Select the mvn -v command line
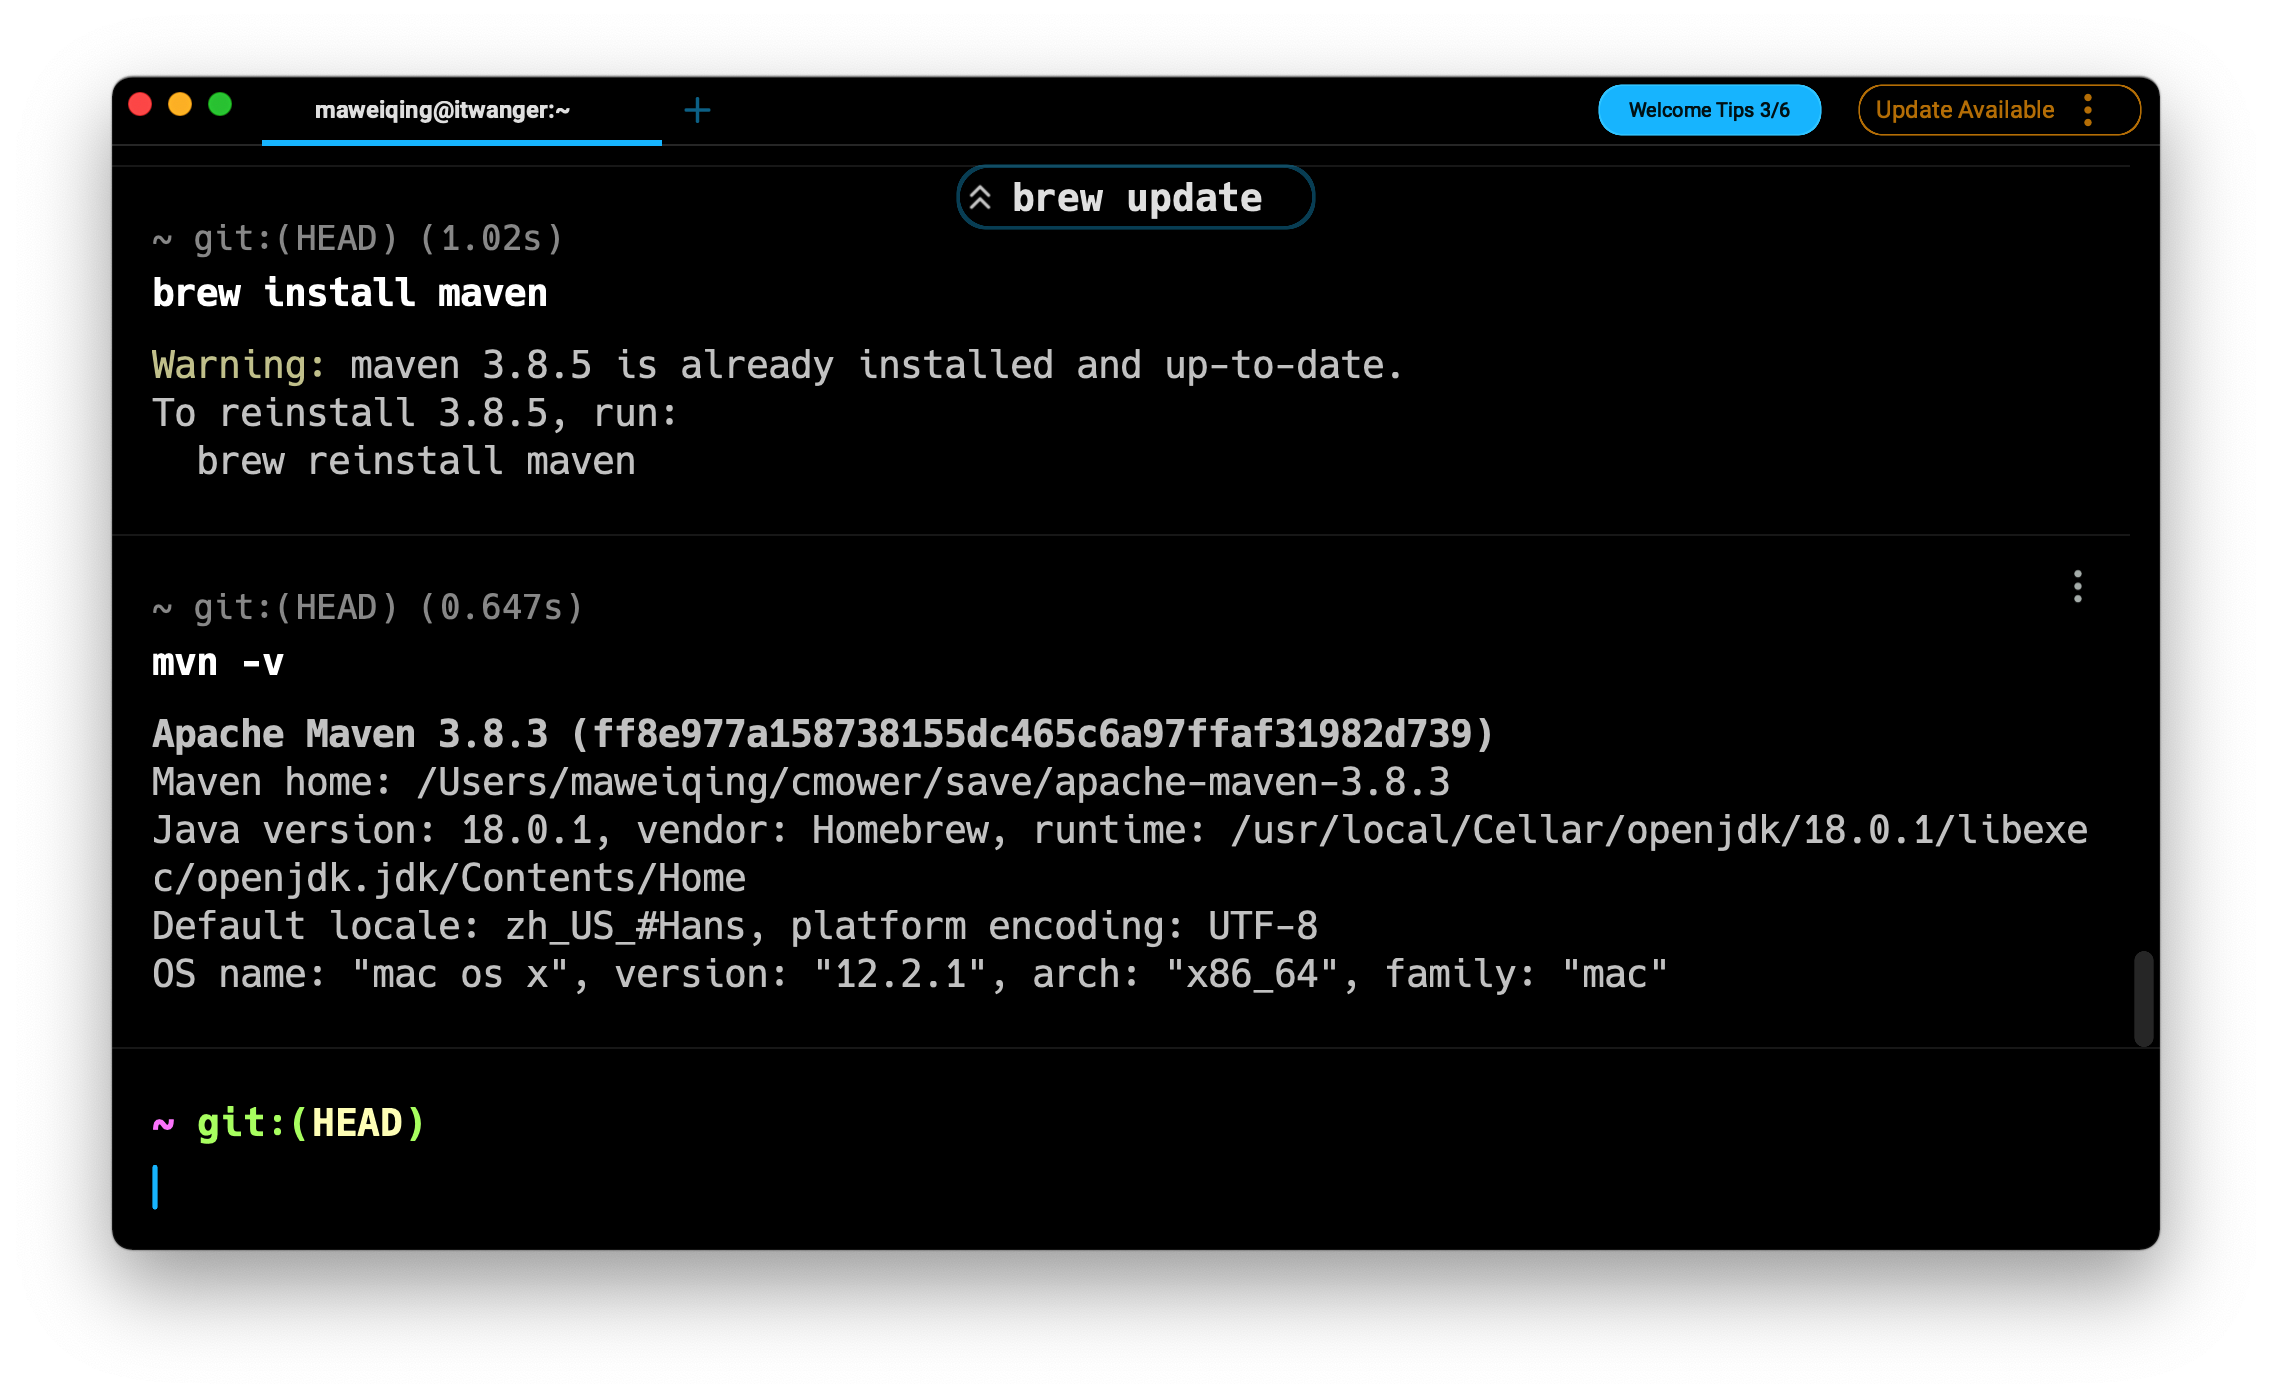The width and height of the screenshot is (2272, 1398). coord(218,662)
